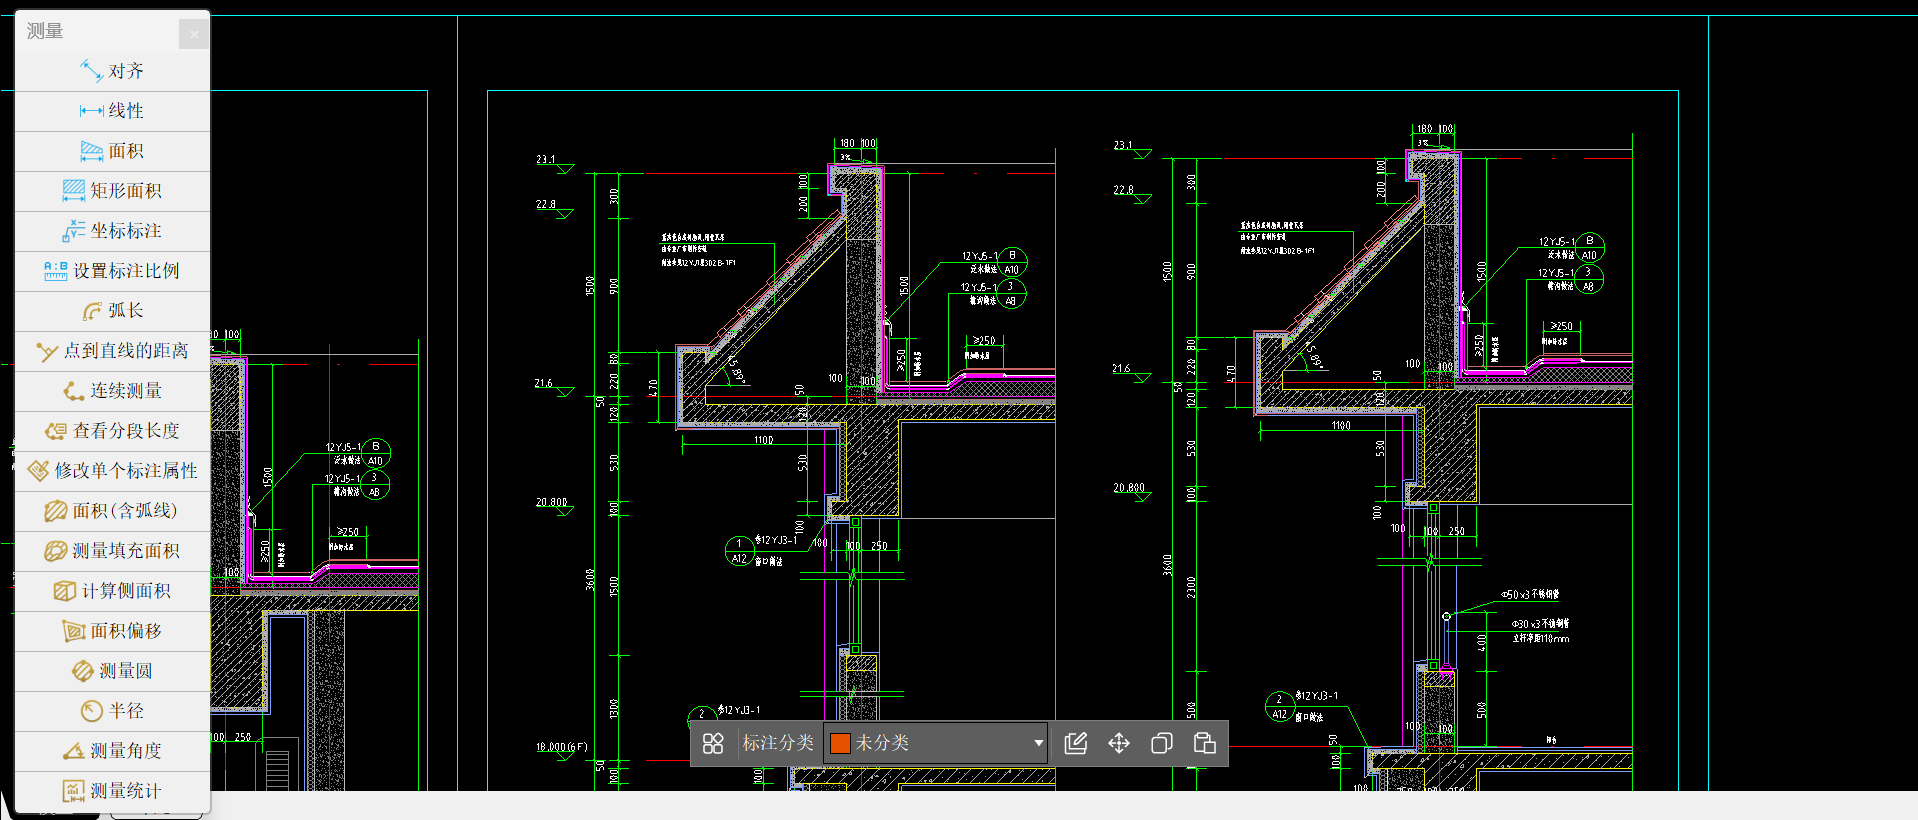Image resolution: width=1918 pixels, height=820 pixels.
Task: Click the 标注分类 label in floating toolbar
Action: (778, 743)
